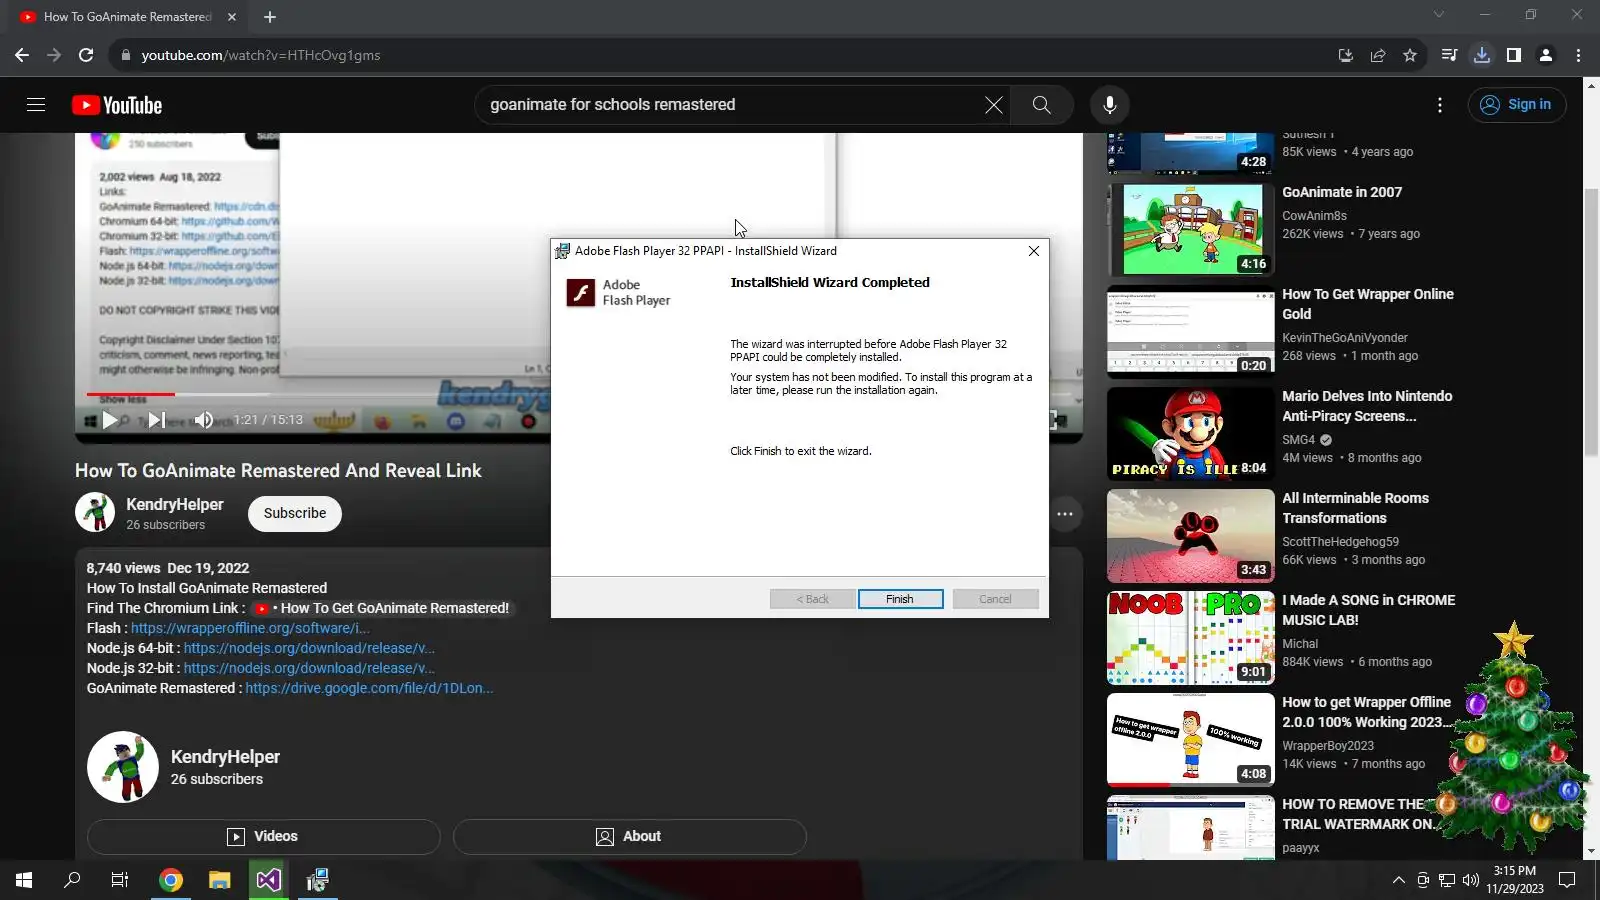The width and height of the screenshot is (1600, 900).
Task: Install page as app from address bar
Action: 1346,55
